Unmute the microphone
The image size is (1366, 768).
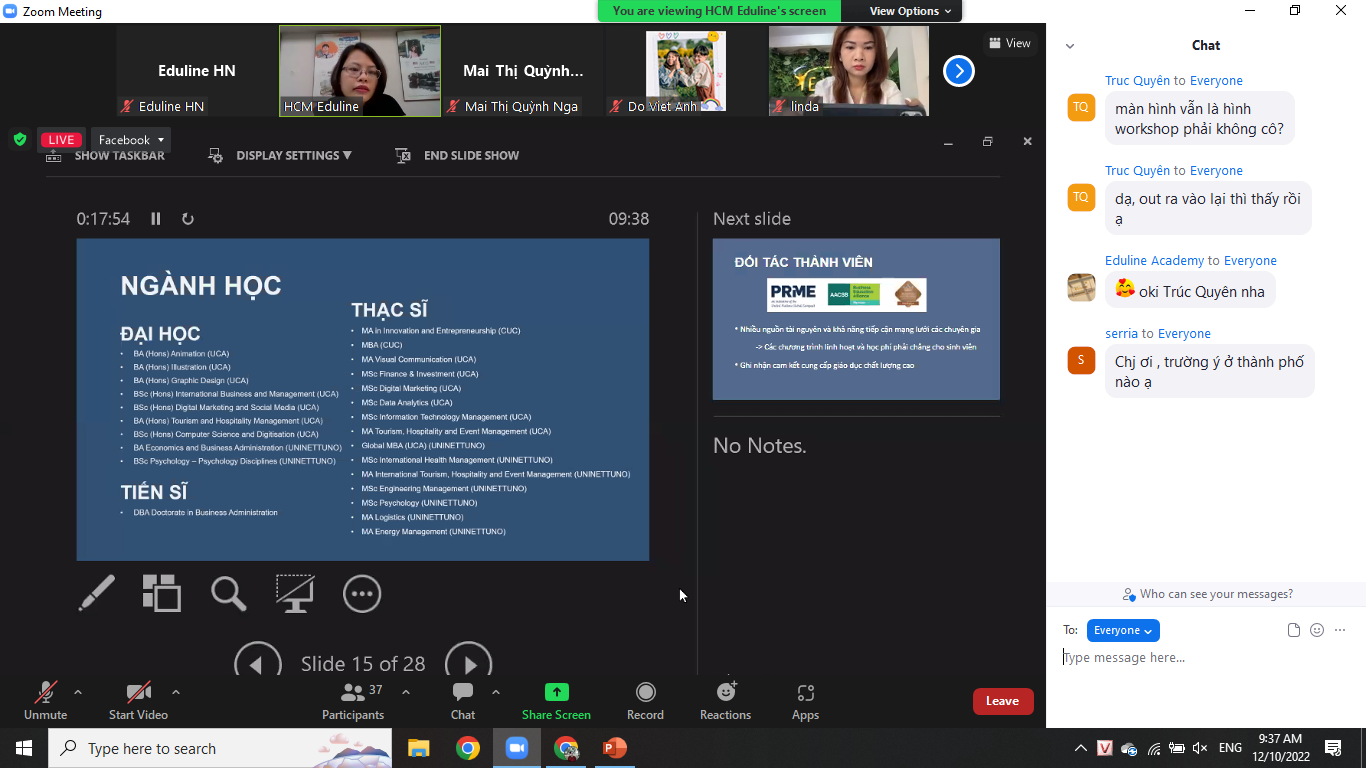(x=45, y=700)
